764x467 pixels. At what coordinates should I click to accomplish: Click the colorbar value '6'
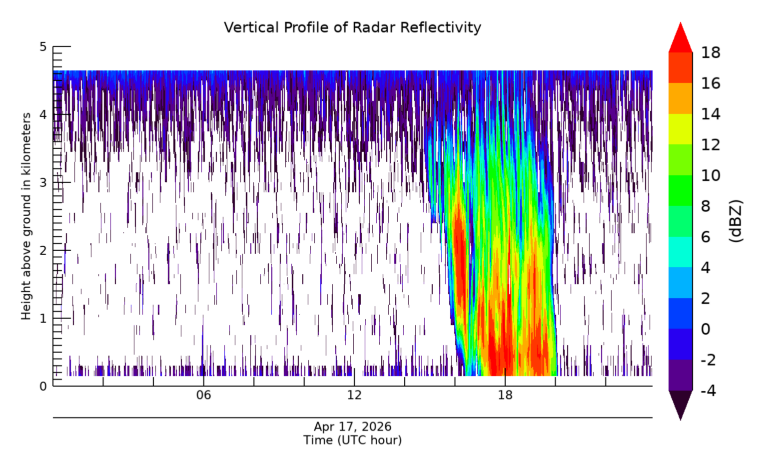pos(706,236)
